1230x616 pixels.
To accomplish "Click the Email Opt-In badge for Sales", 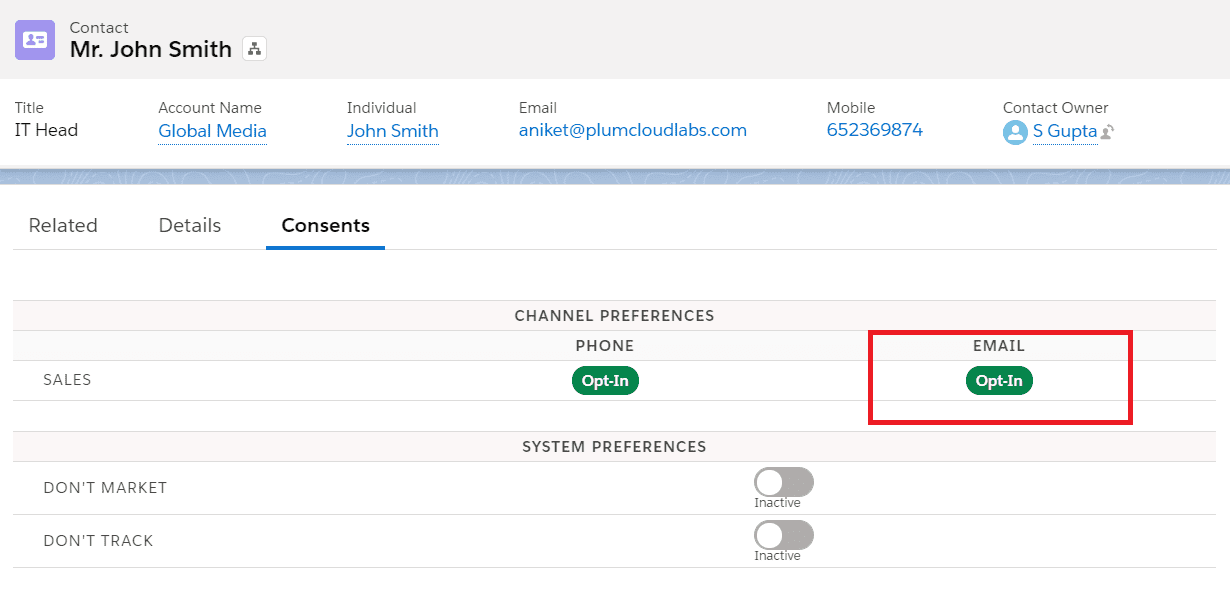I will point(999,381).
